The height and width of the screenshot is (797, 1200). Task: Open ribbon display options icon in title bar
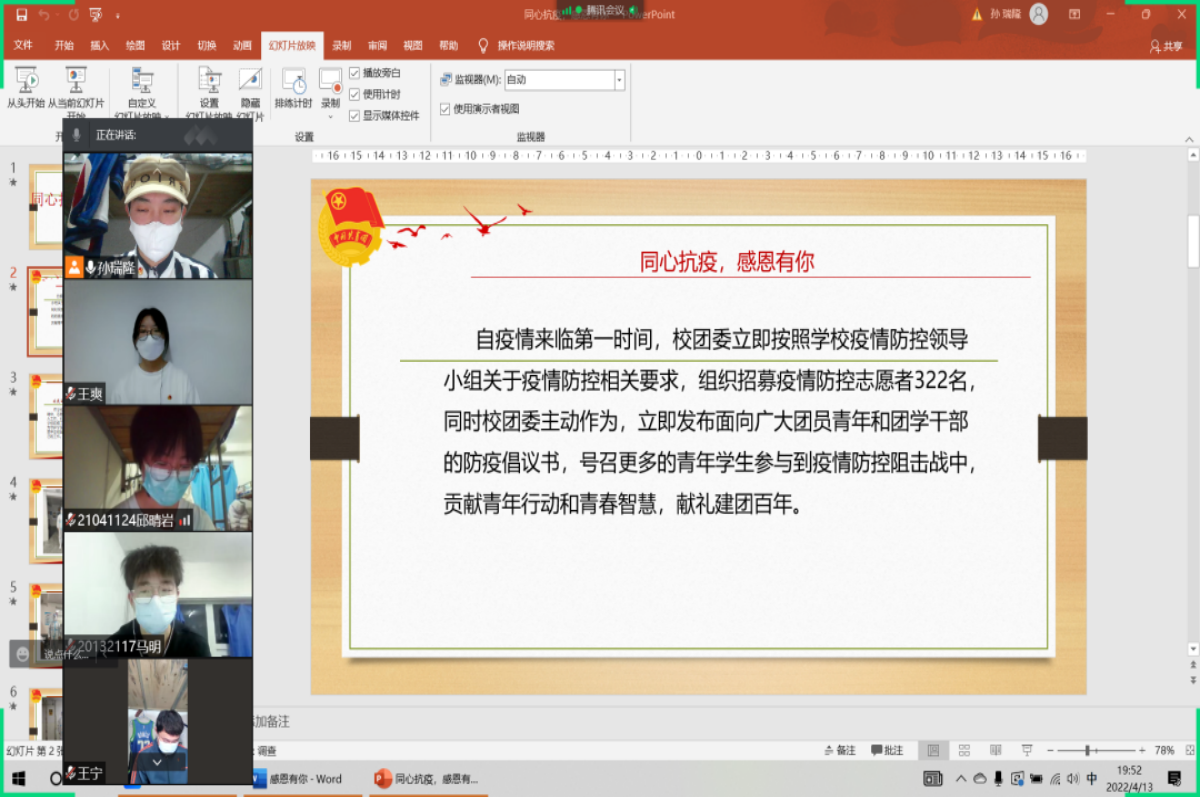pos(1075,14)
